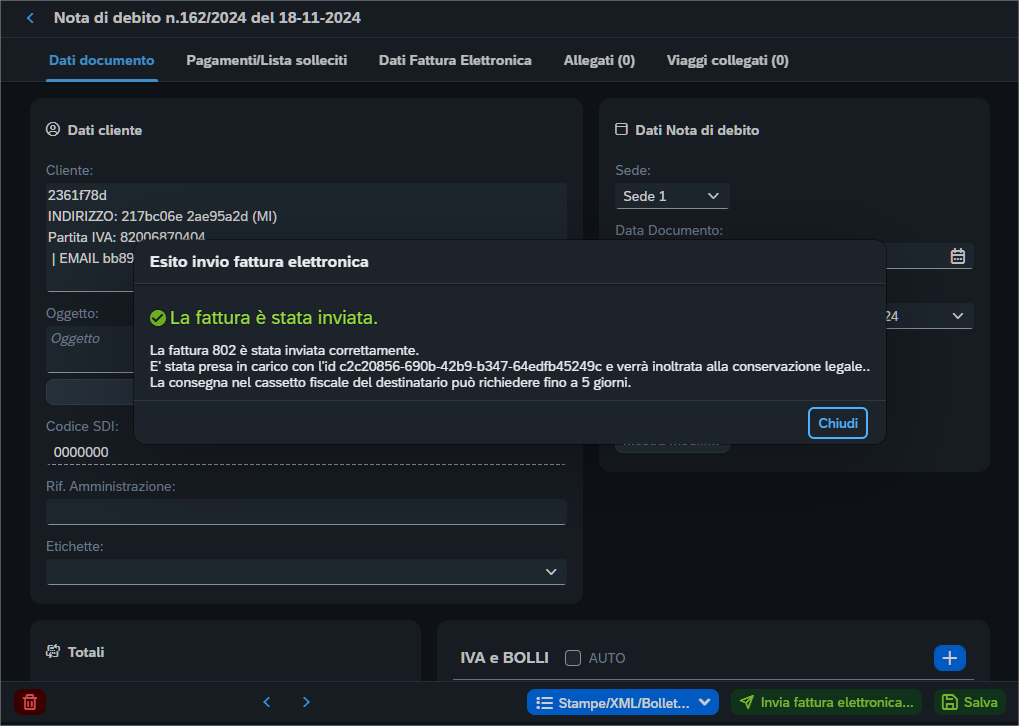The height and width of the screenshot is (726, 1019).
Task: Open the Data Documento calendar picker
Action: point(957,256)
